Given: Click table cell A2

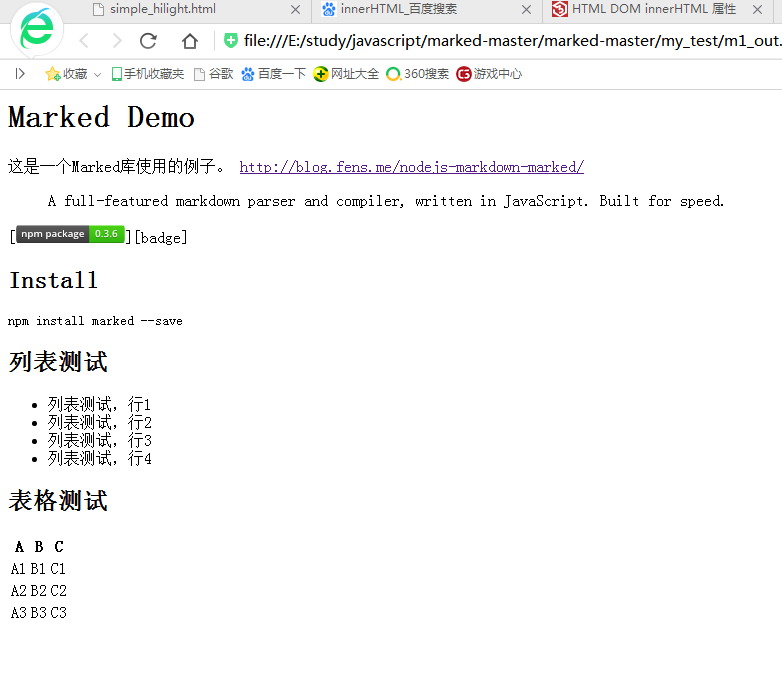Looking at the screenshot, I should [18, 591].
